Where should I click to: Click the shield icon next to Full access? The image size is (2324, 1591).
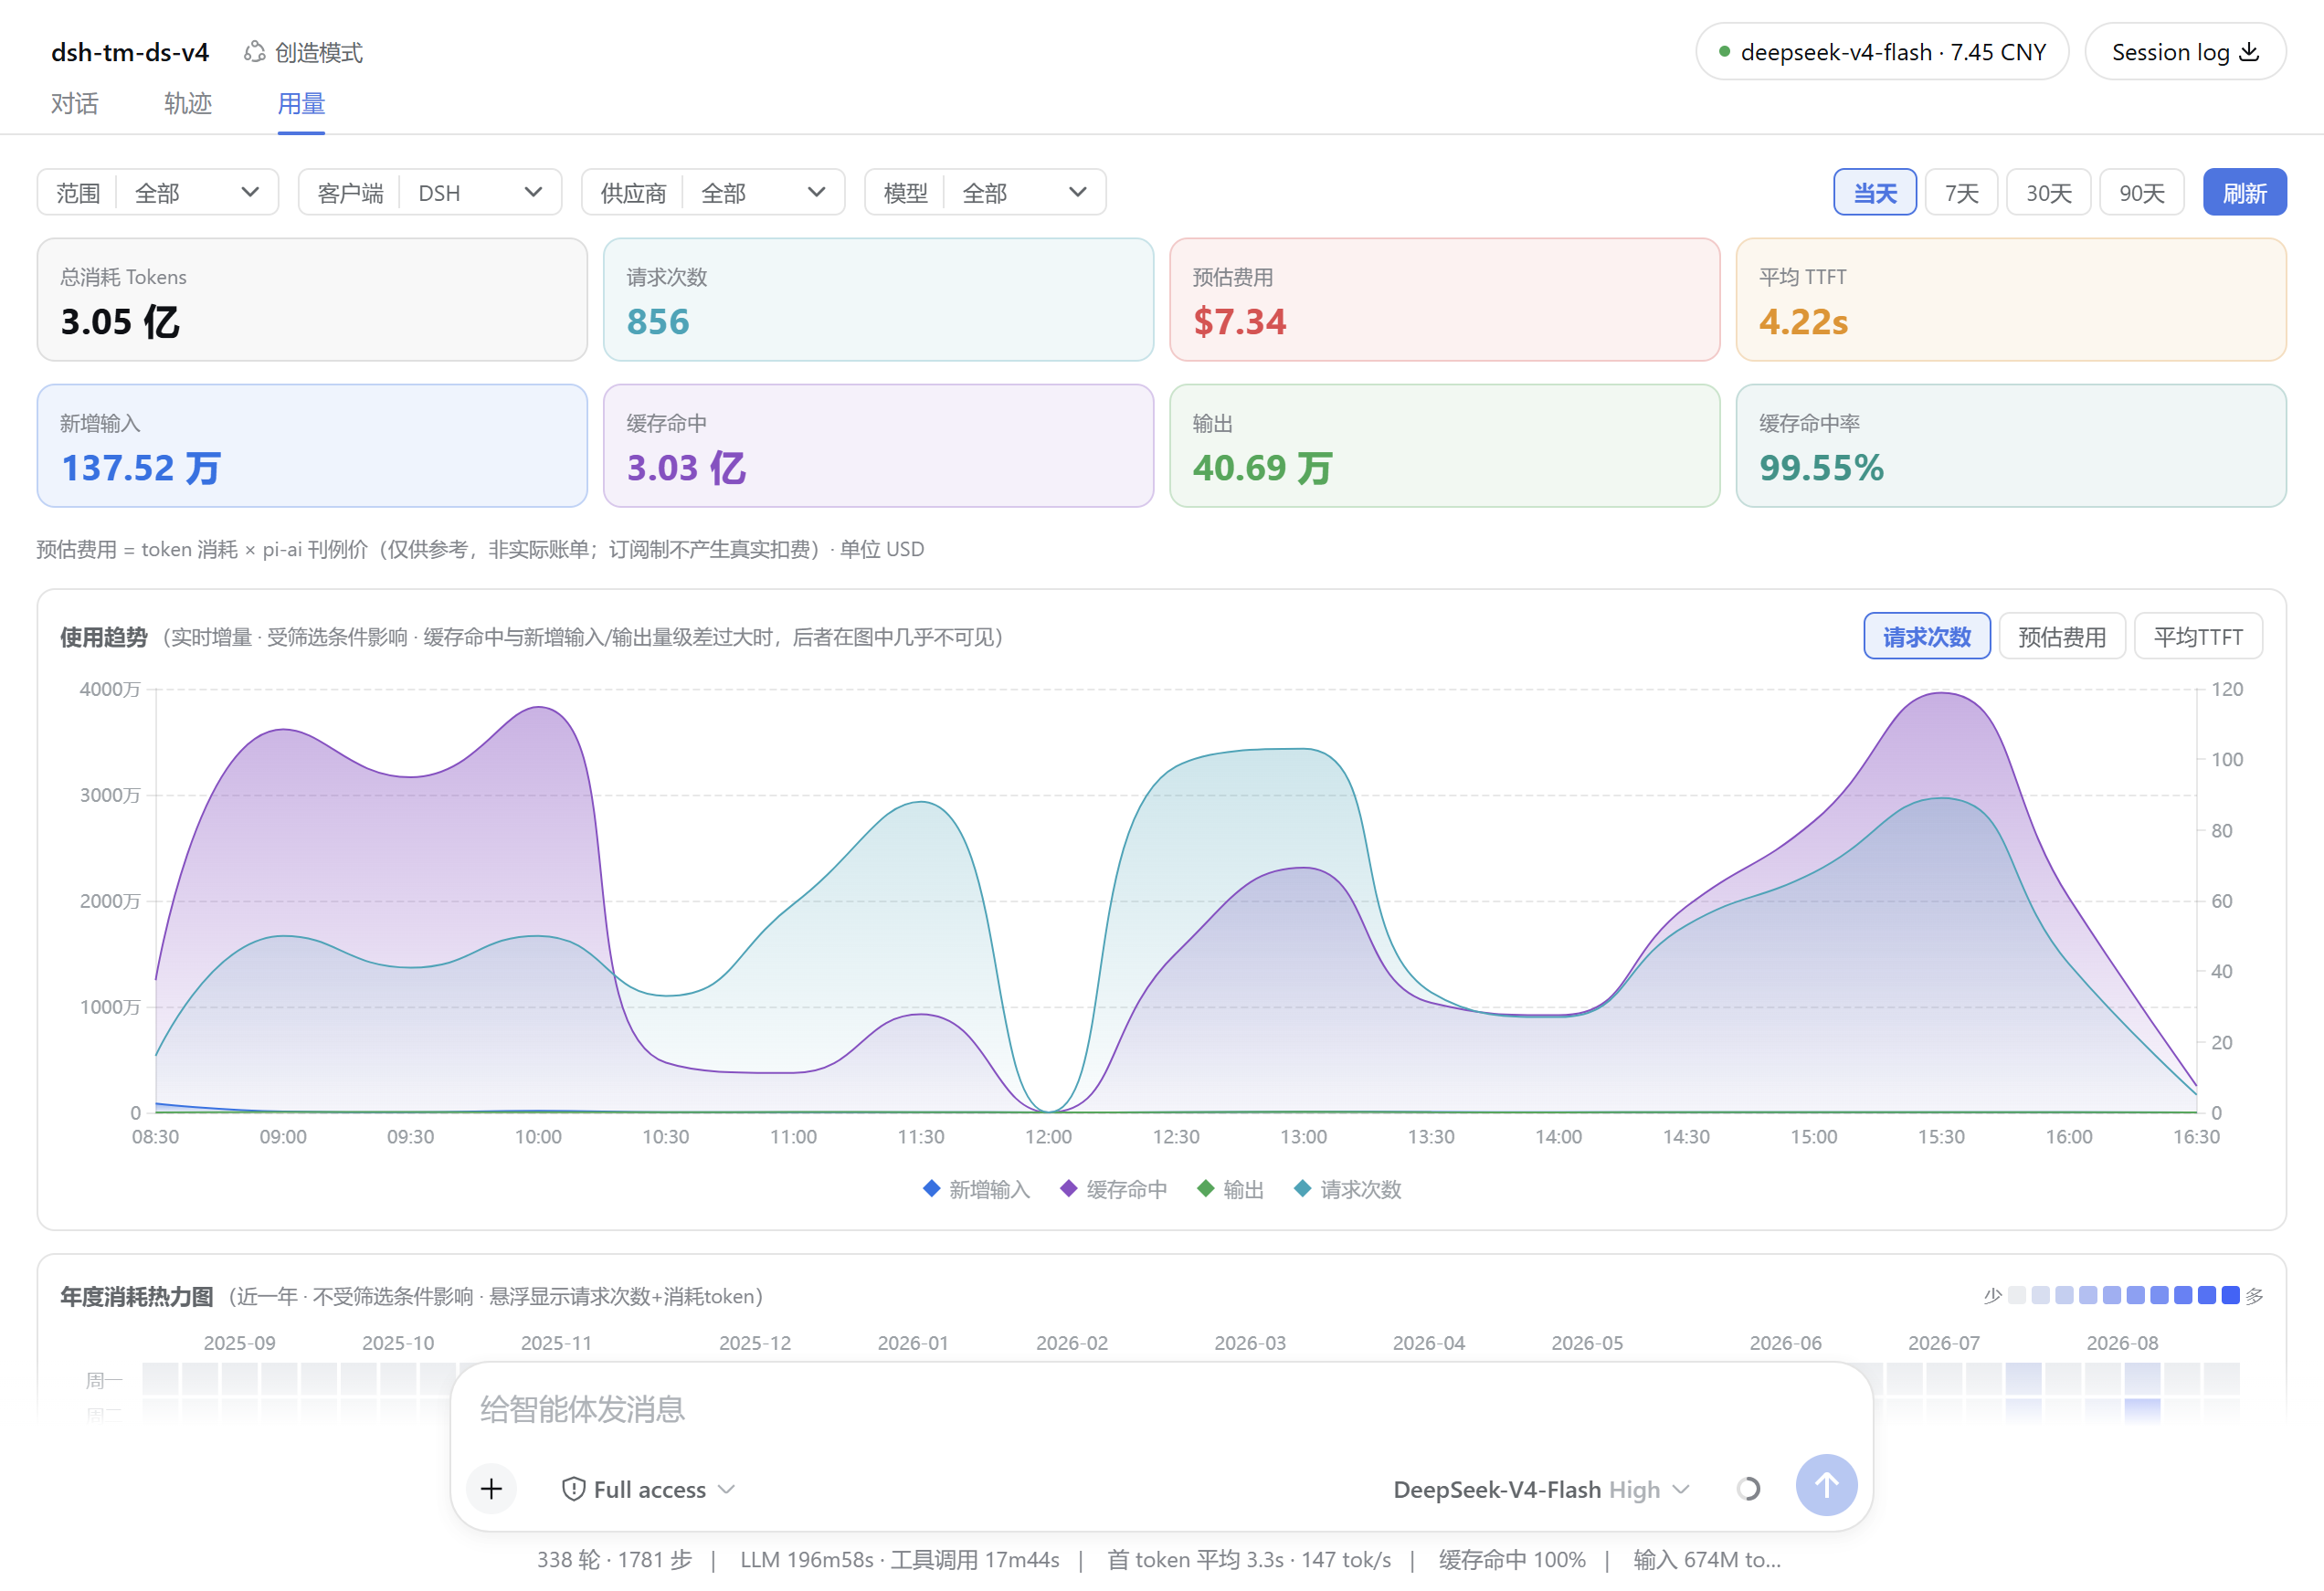click(x=573, y=1489)
